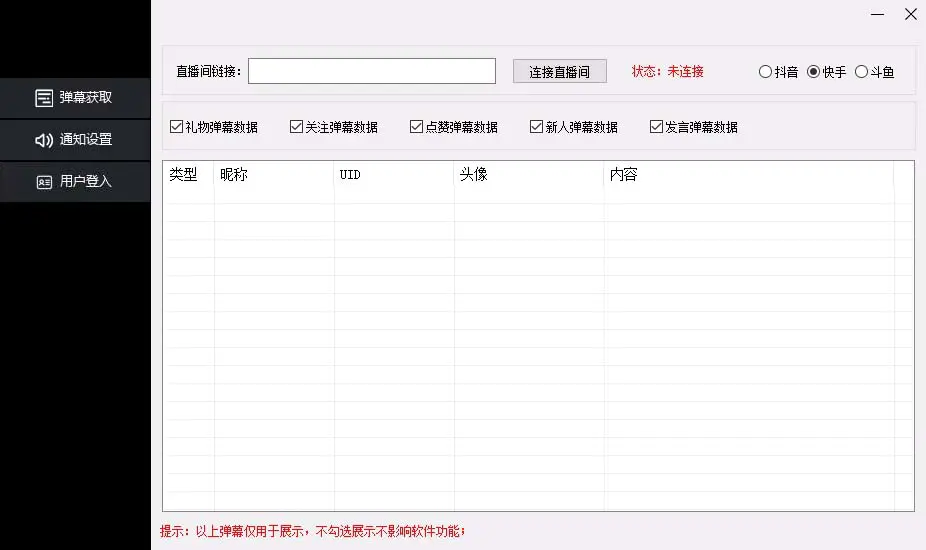
Task: Click the 弹幕获取 list icon in sidebar
Action: coord(44,98)
